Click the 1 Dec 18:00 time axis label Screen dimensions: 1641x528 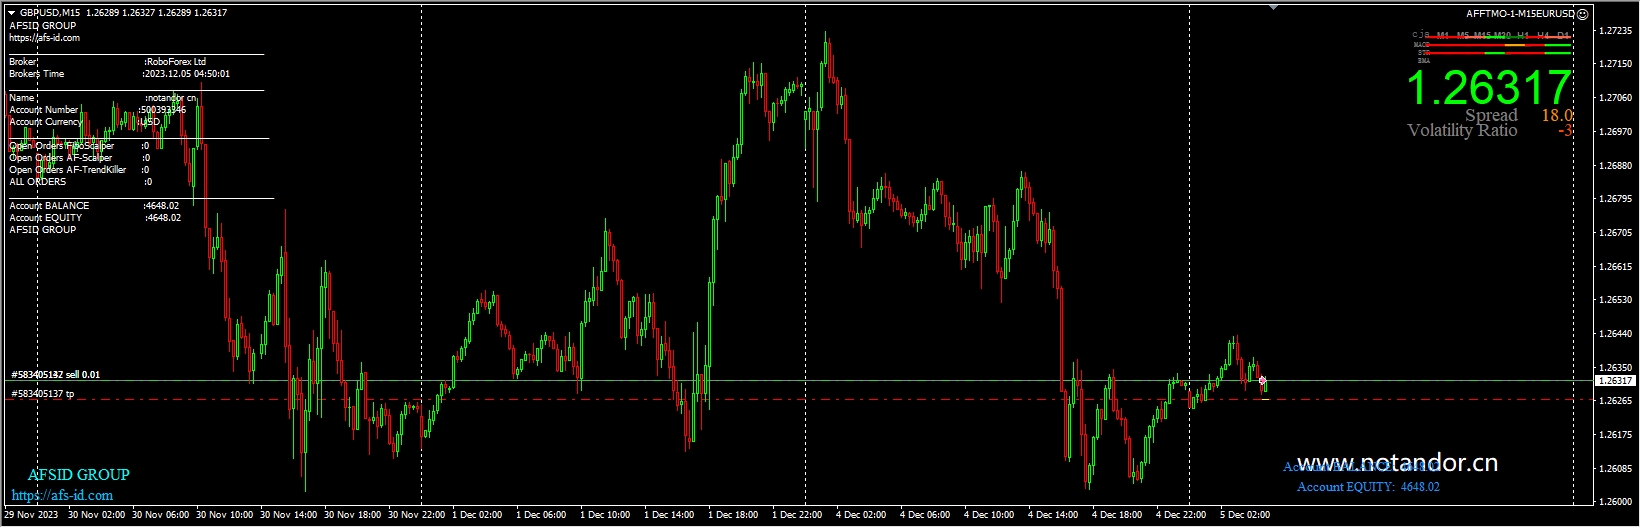click(733, 515)
